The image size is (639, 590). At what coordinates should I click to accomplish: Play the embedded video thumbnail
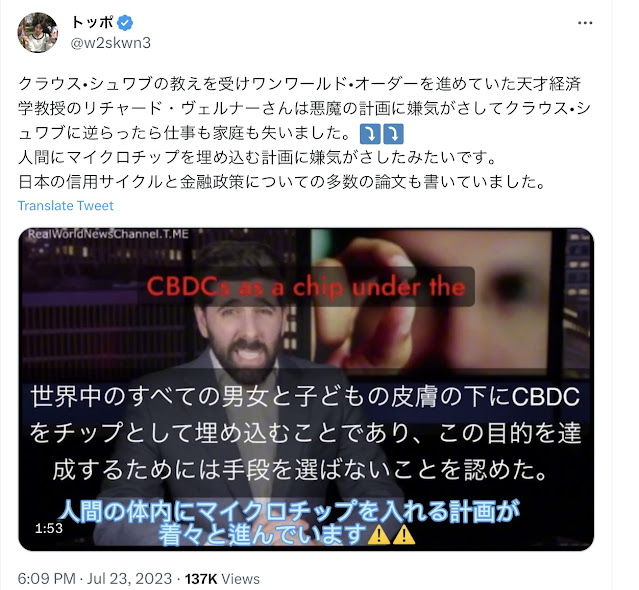(306, 389)
